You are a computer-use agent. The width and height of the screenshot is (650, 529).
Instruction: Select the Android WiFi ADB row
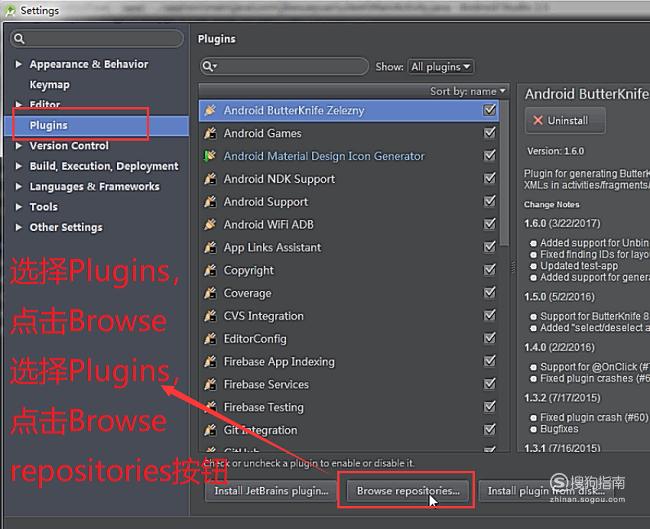348,224
